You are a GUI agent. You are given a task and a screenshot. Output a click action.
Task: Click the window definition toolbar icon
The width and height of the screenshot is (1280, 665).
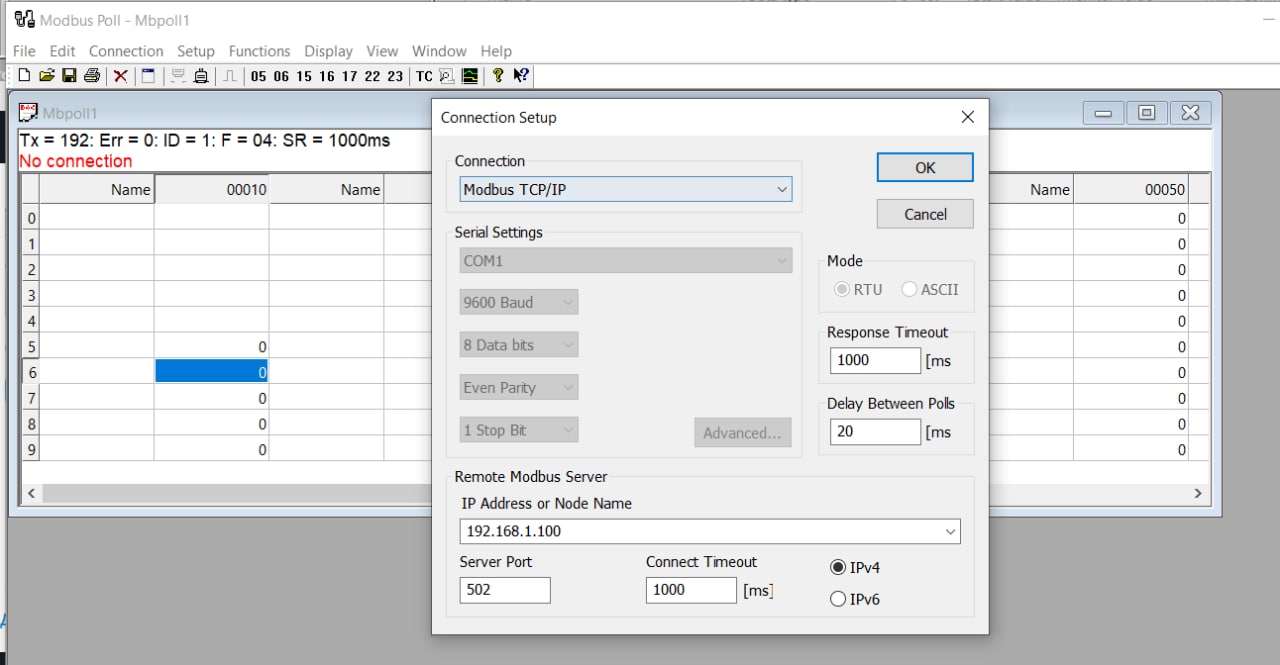point(148,76)
